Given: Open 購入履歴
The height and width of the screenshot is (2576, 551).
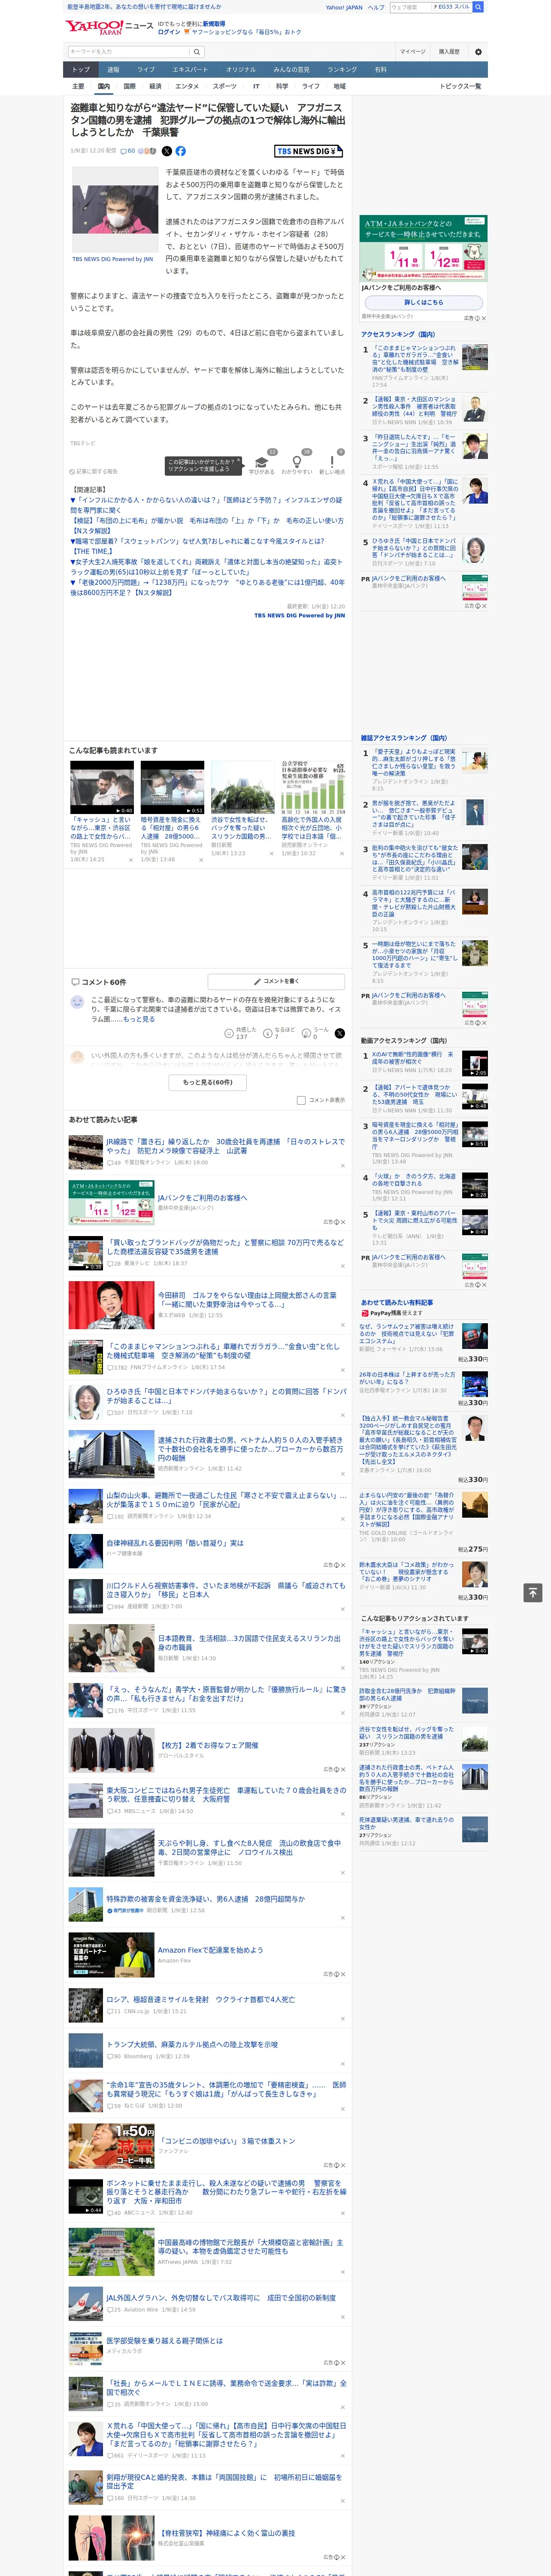Looking at the screenshot, I should coord(449,52).
